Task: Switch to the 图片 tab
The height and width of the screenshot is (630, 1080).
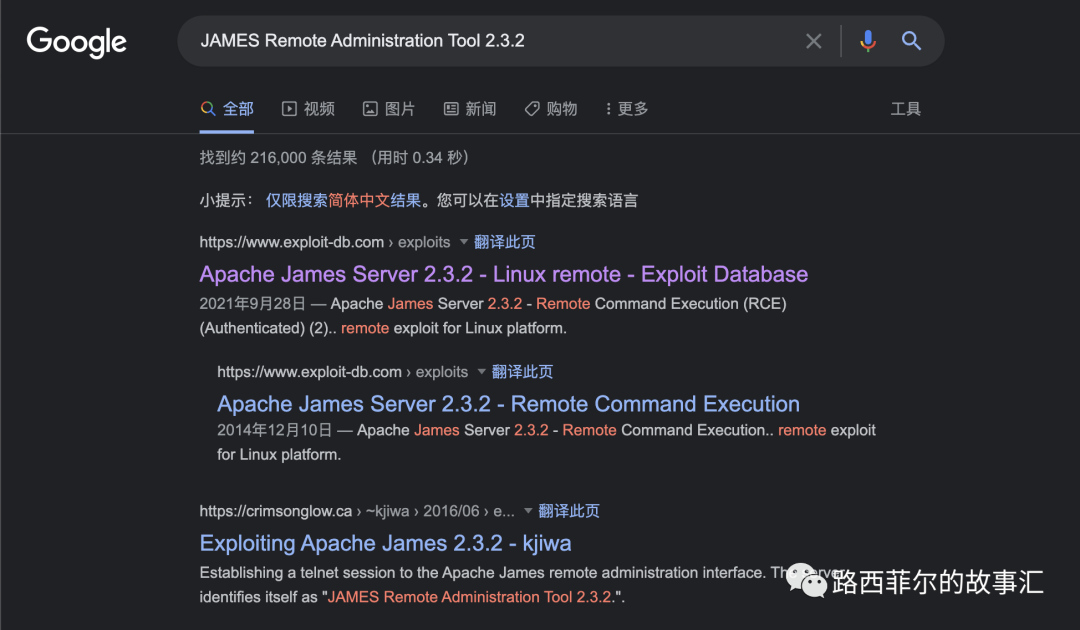Action: tap(389, 109)
